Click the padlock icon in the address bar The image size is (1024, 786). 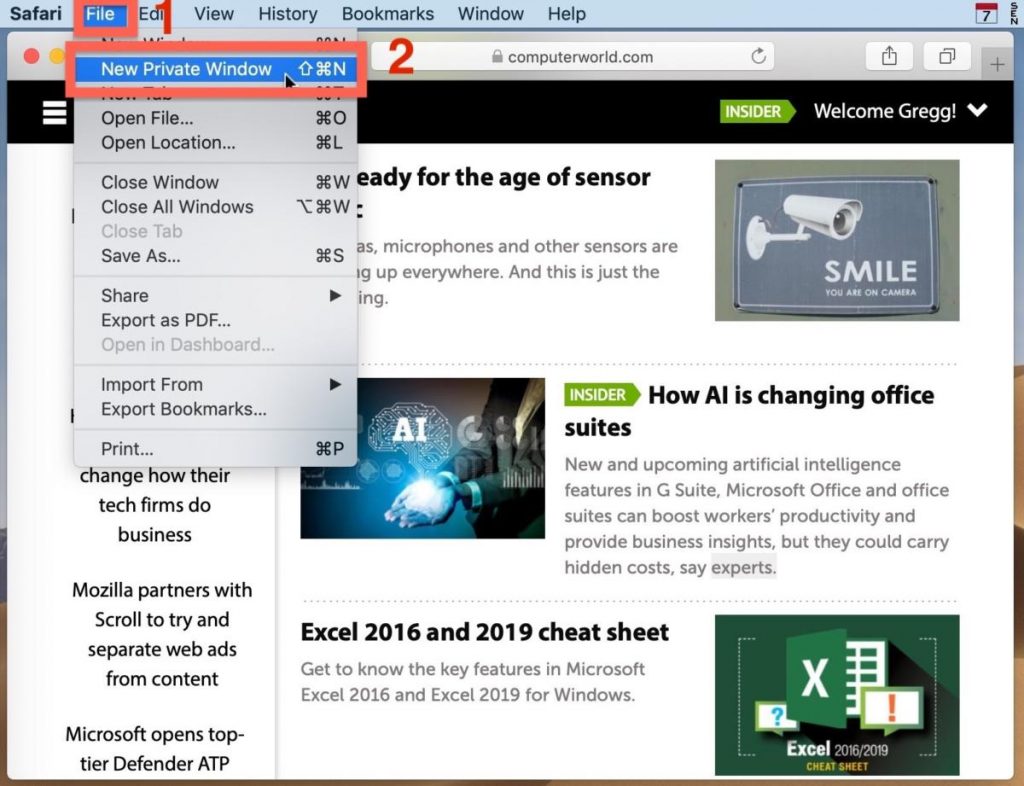pos(498,57)
